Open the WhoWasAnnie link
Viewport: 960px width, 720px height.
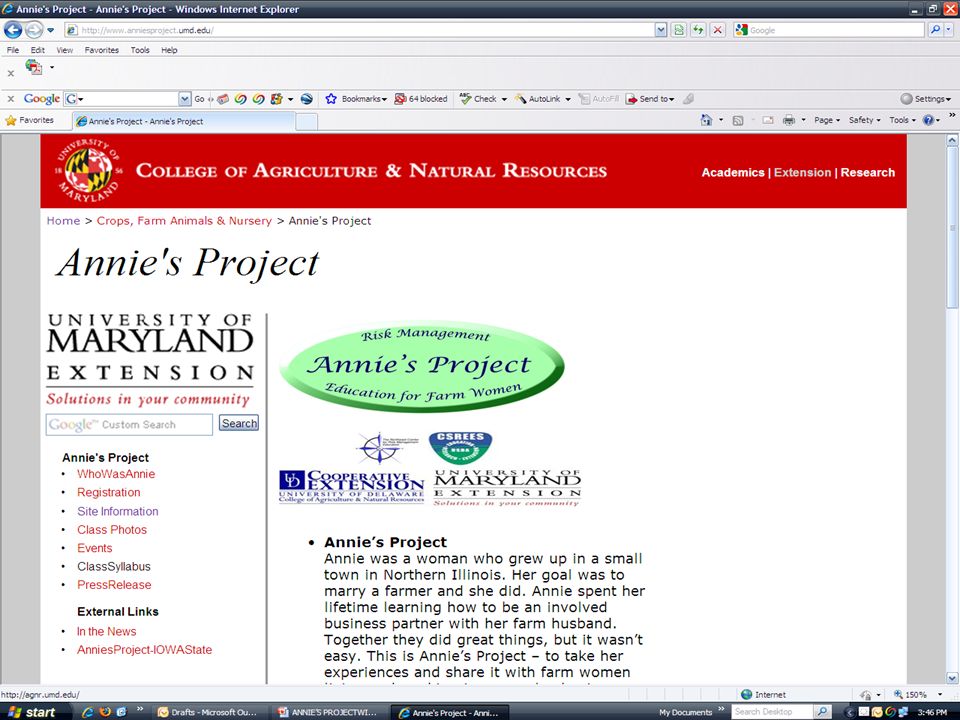[x=116, y=474]
